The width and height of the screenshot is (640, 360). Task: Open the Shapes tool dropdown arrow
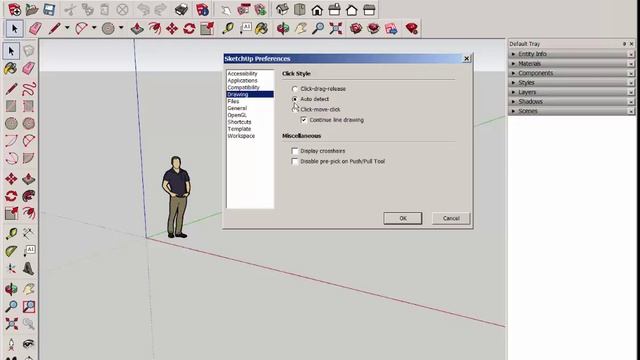121,28
